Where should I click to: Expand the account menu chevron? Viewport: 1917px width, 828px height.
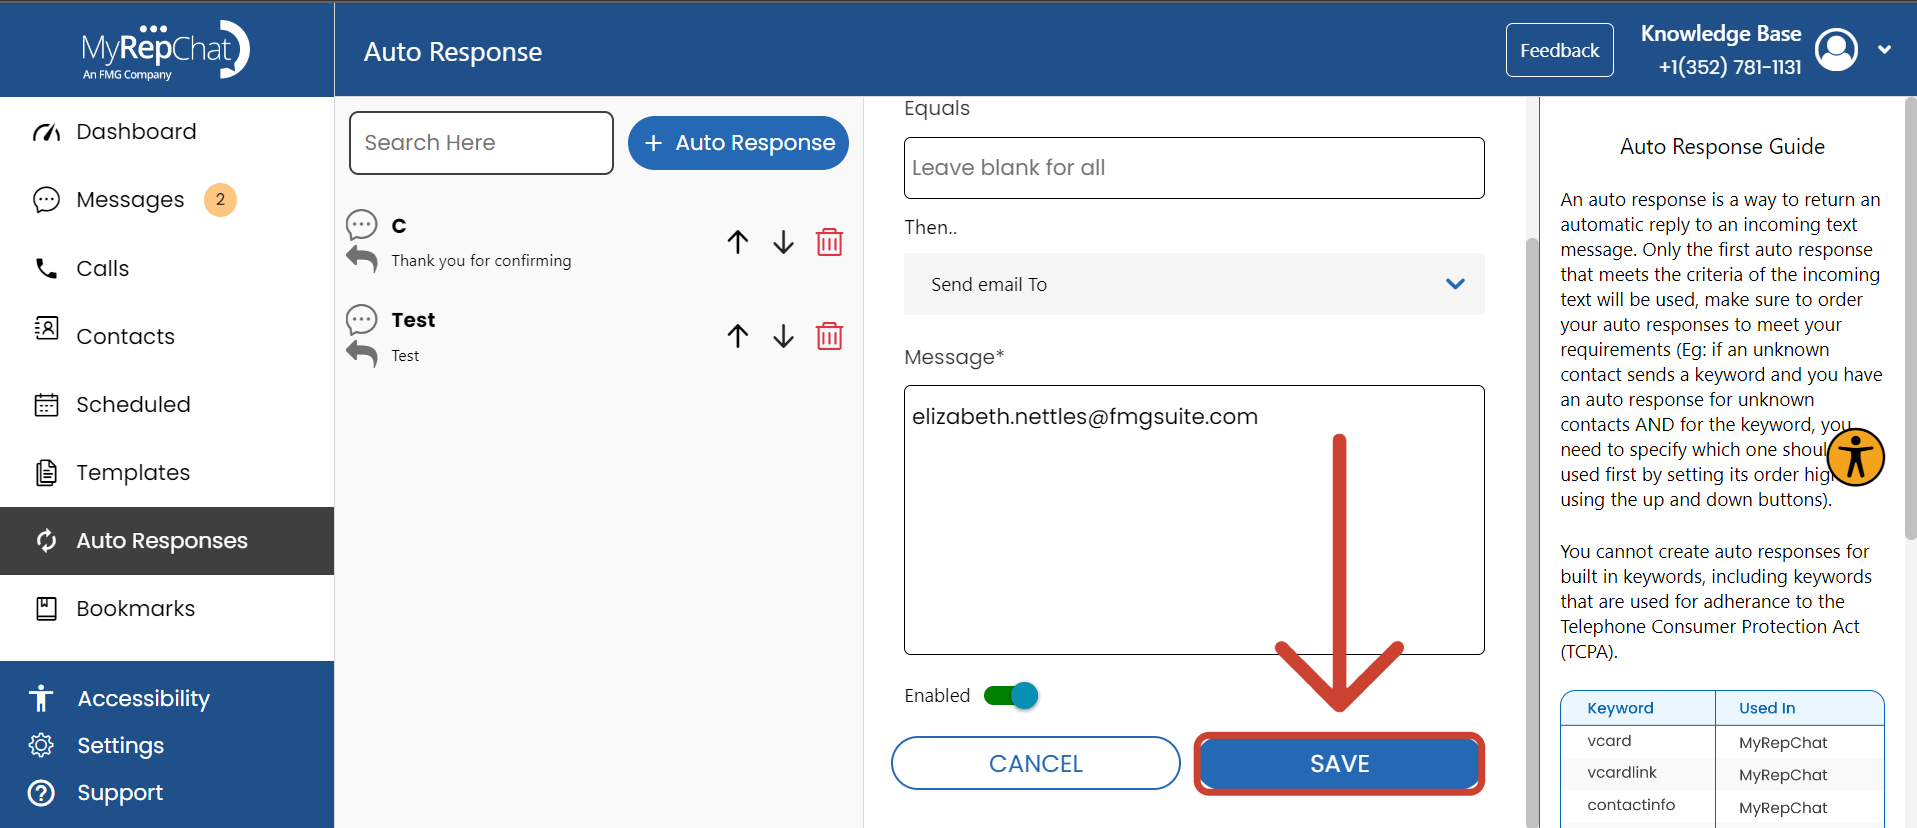tap(1886, 49)
